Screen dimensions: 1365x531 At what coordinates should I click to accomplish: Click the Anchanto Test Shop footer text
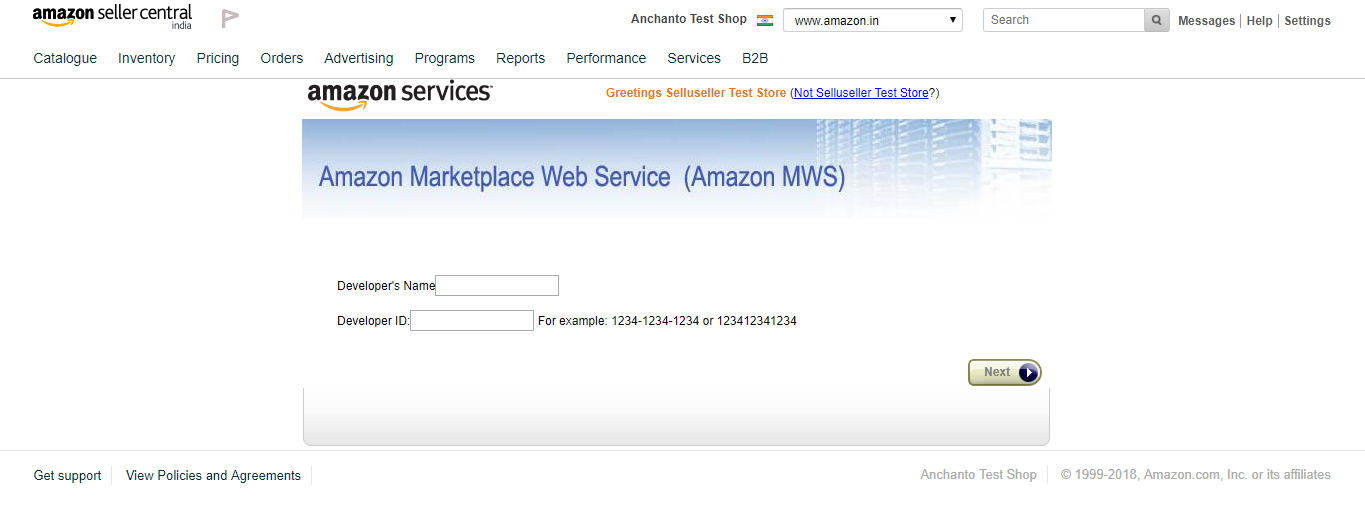point(978,475)
